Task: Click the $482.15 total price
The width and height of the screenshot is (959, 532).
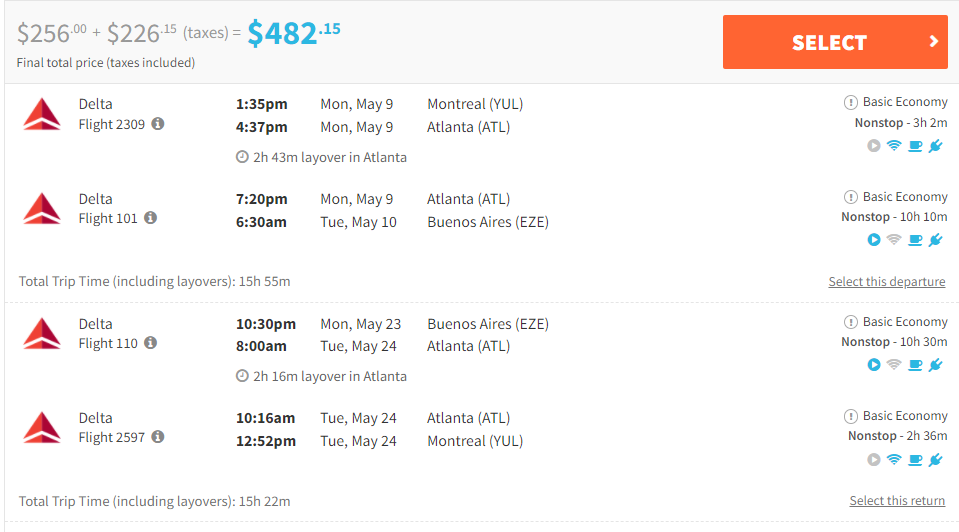Action: [294, 33]
